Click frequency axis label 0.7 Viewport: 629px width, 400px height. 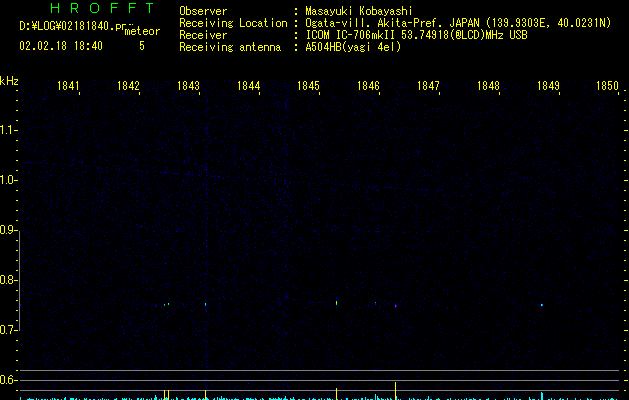tap(8, 330)
